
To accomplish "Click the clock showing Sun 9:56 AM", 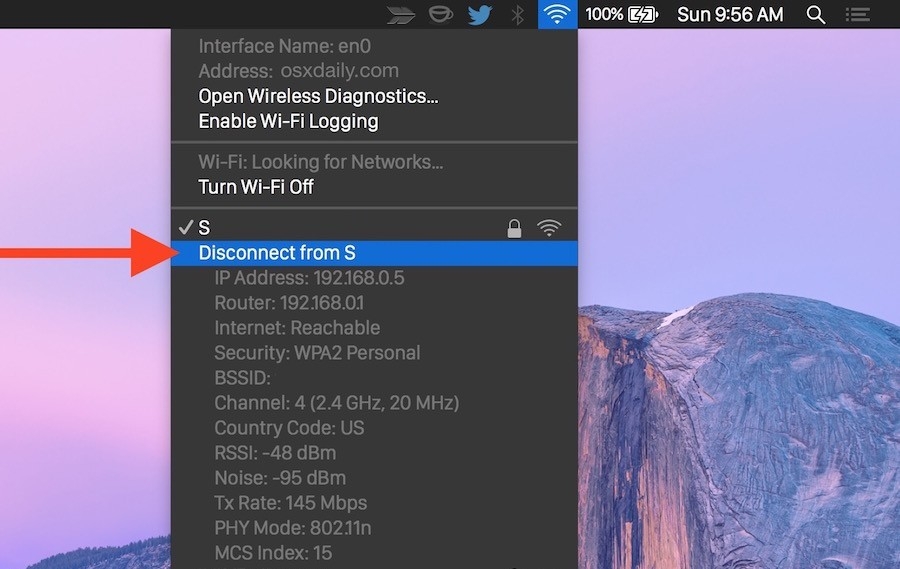I will 730,14.
